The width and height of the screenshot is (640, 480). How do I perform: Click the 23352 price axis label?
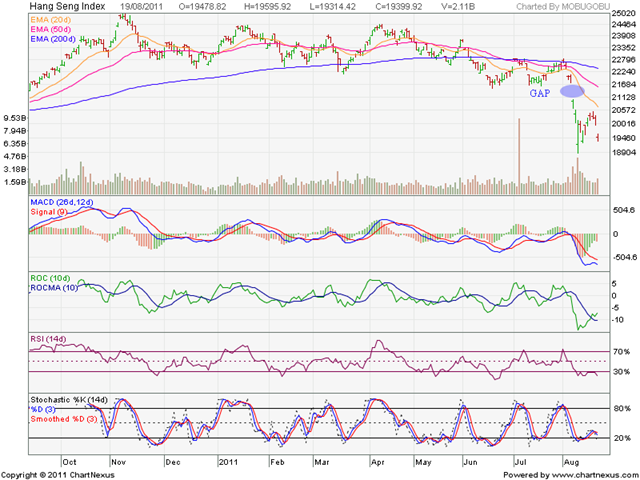pos(623,48)
